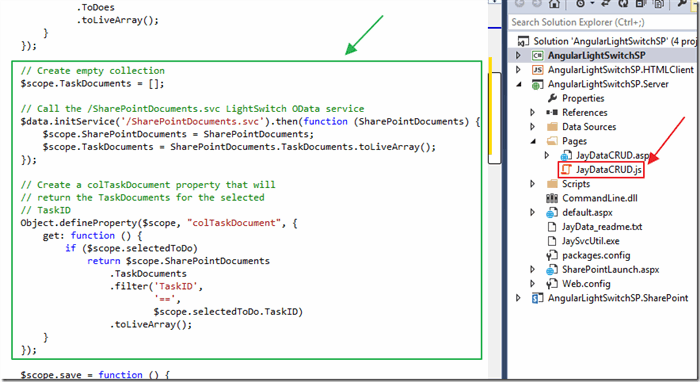Click the Properties wrench toolbar icon

click(683, 4)
